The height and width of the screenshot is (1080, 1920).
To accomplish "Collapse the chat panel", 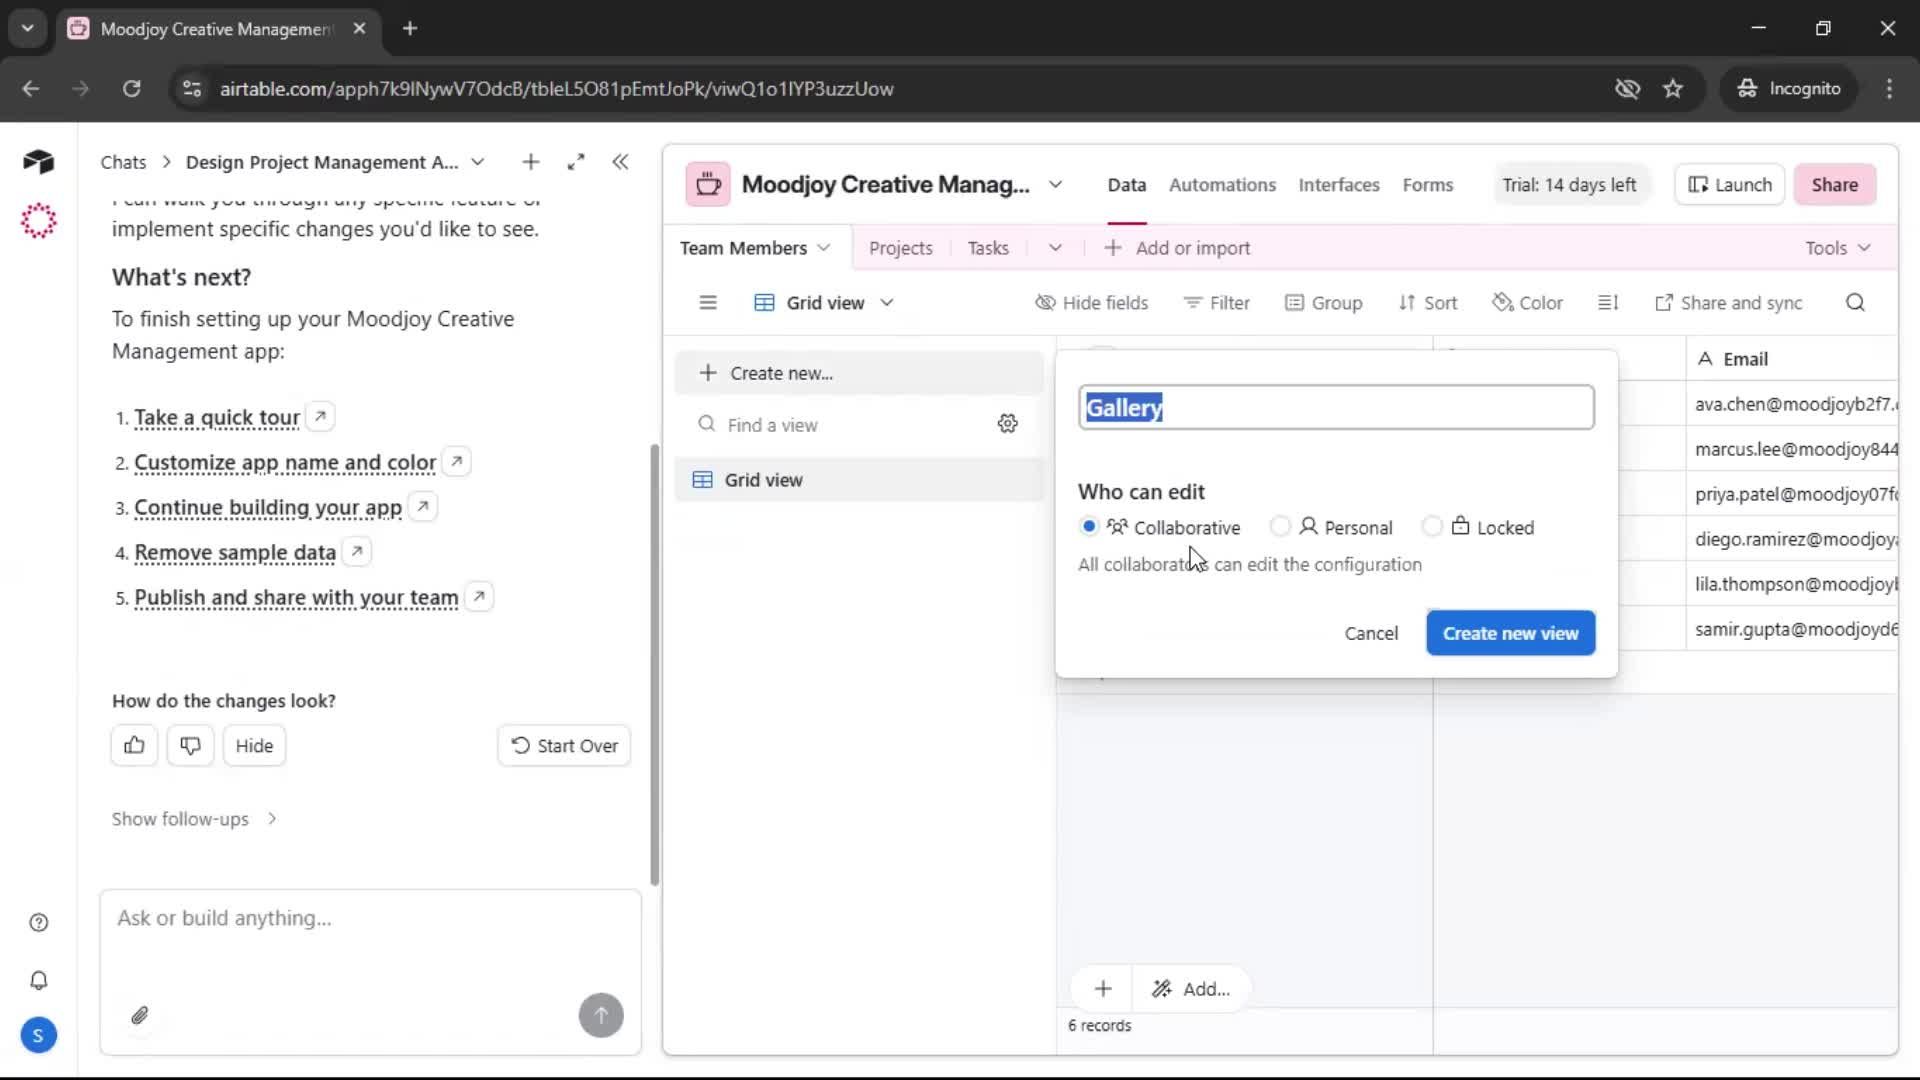I will pyautogui.click(x=620, y=162).
